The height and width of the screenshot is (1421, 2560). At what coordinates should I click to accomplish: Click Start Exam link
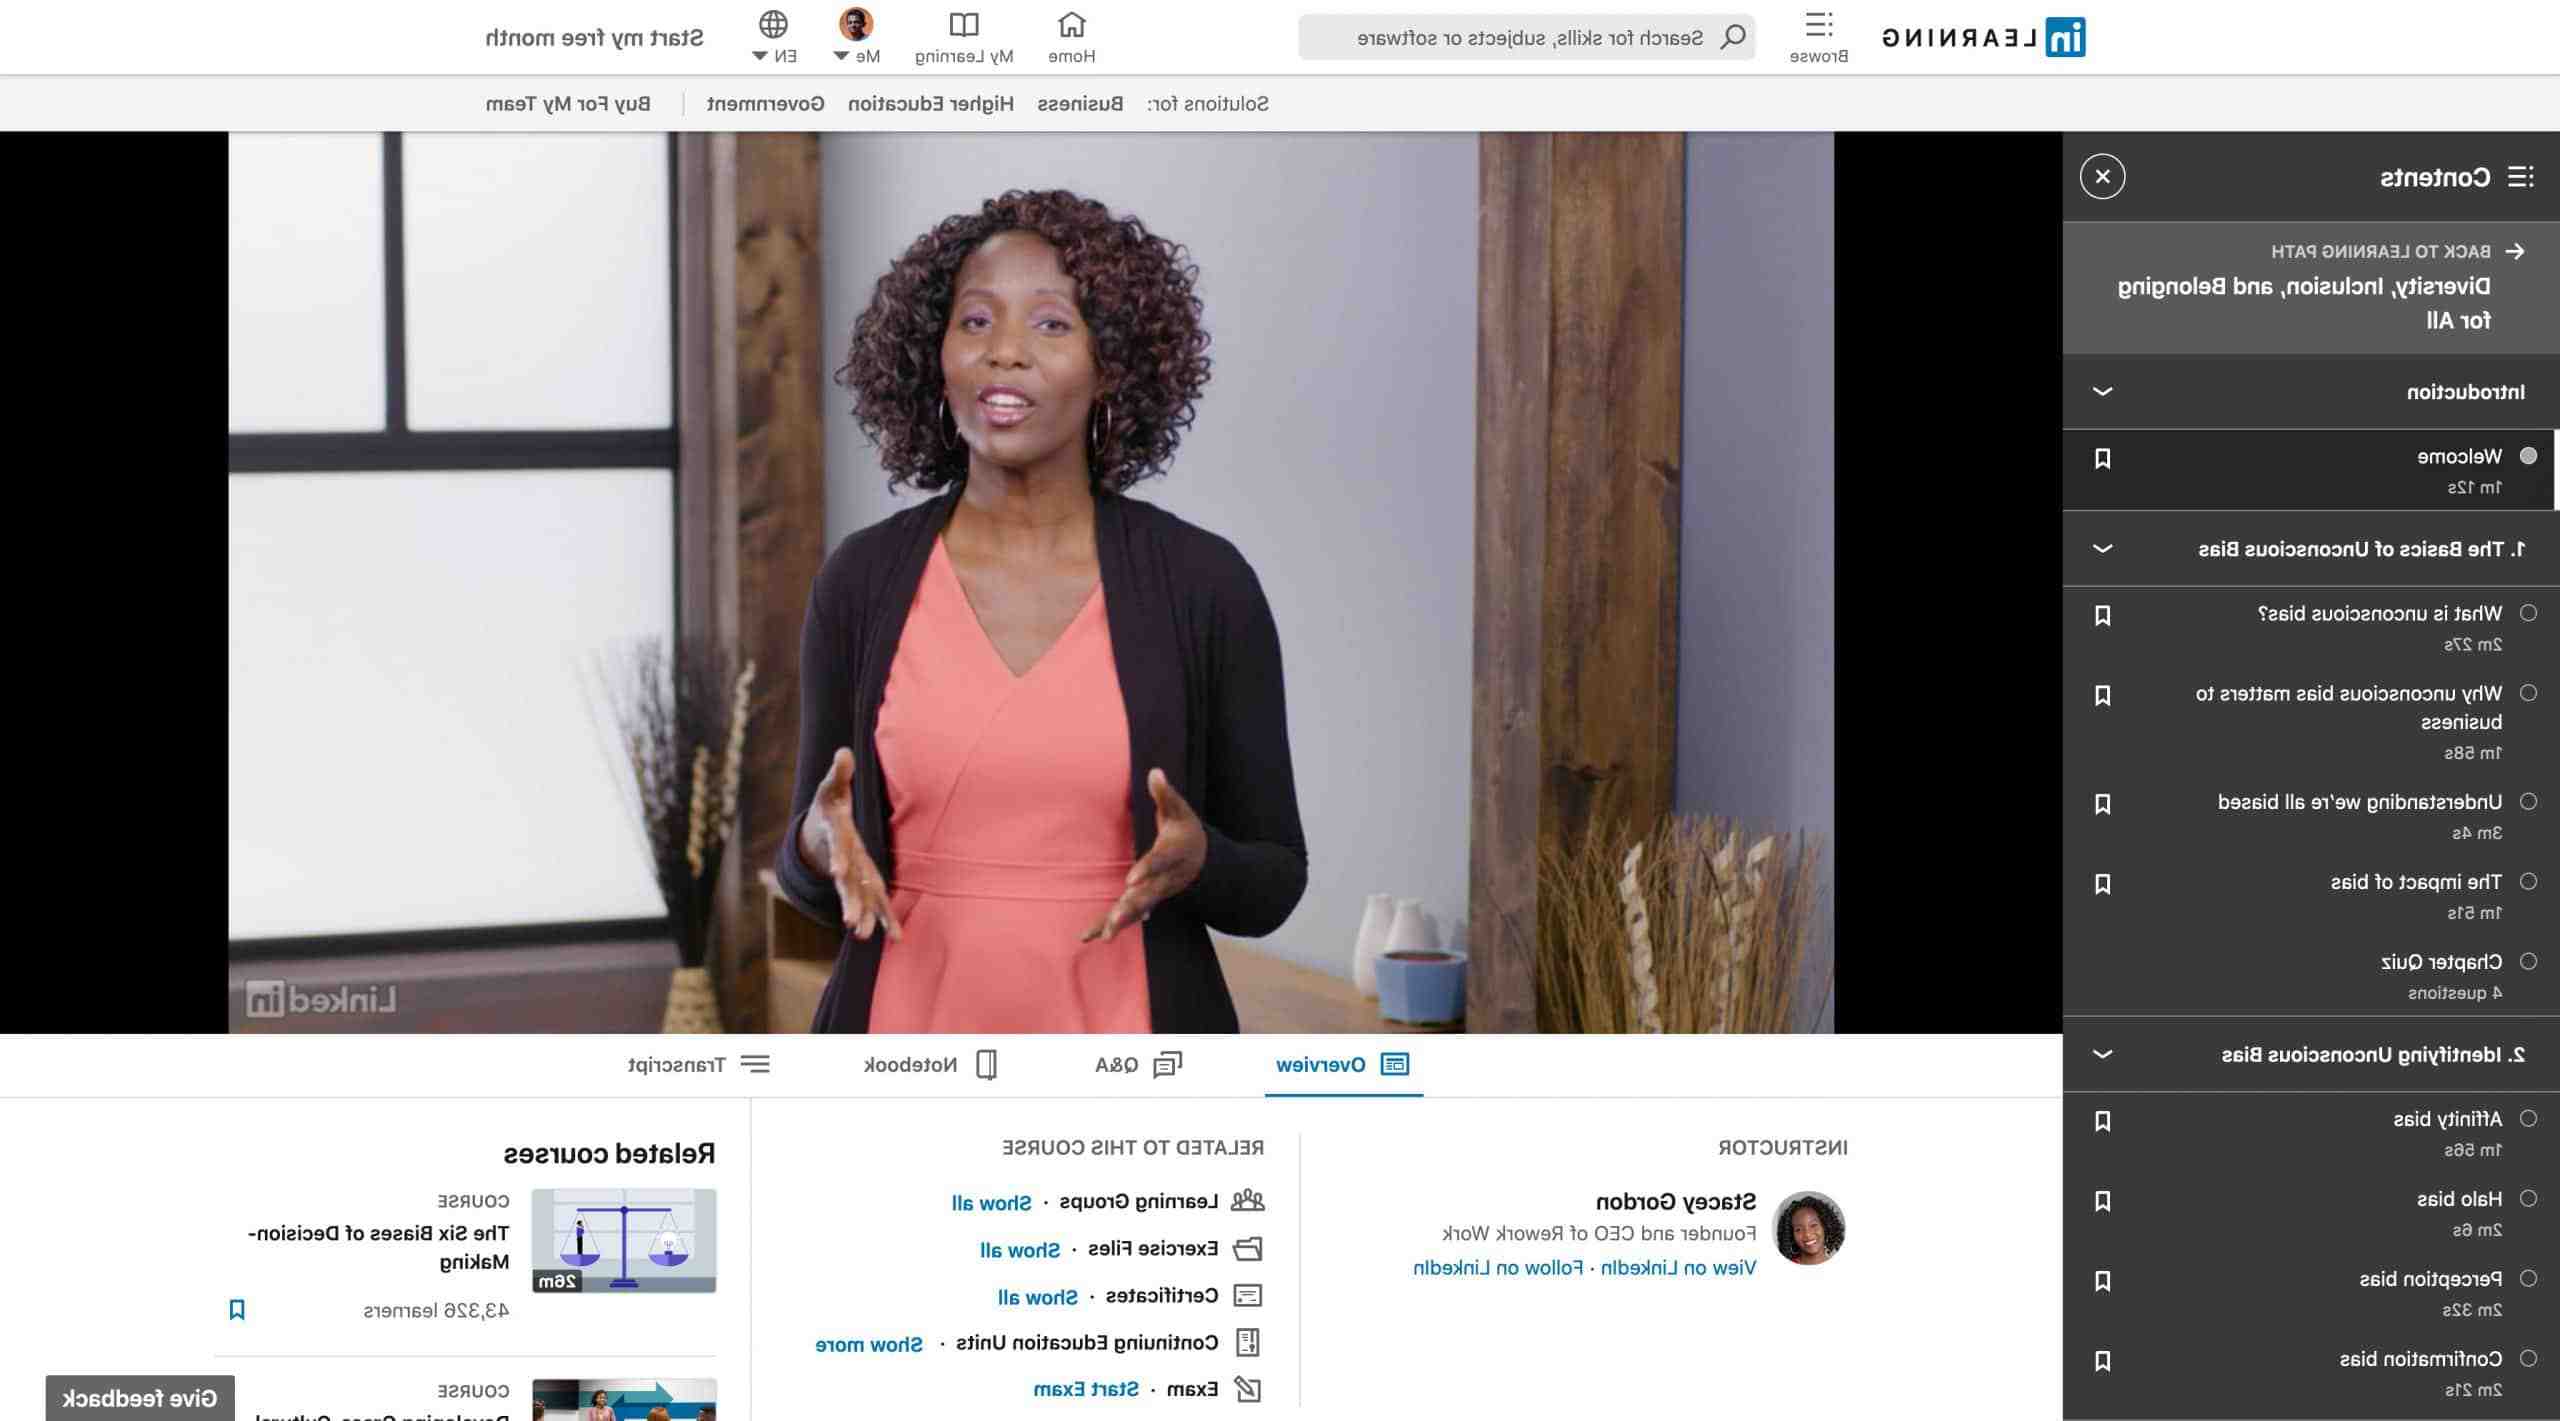tap(1086, 1389)
